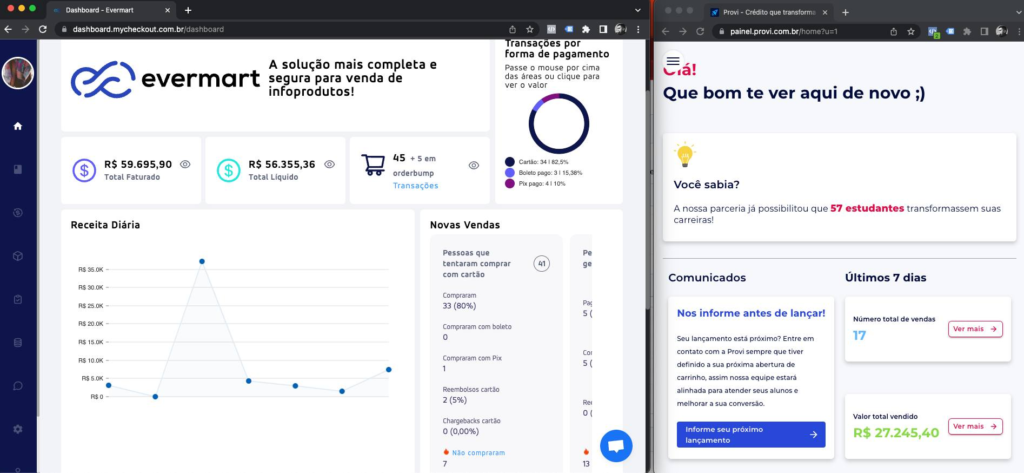This screenshot has height=473, width=1024.
Task: Click the last data point on Receita Diária chart
Action: (389, 370)
